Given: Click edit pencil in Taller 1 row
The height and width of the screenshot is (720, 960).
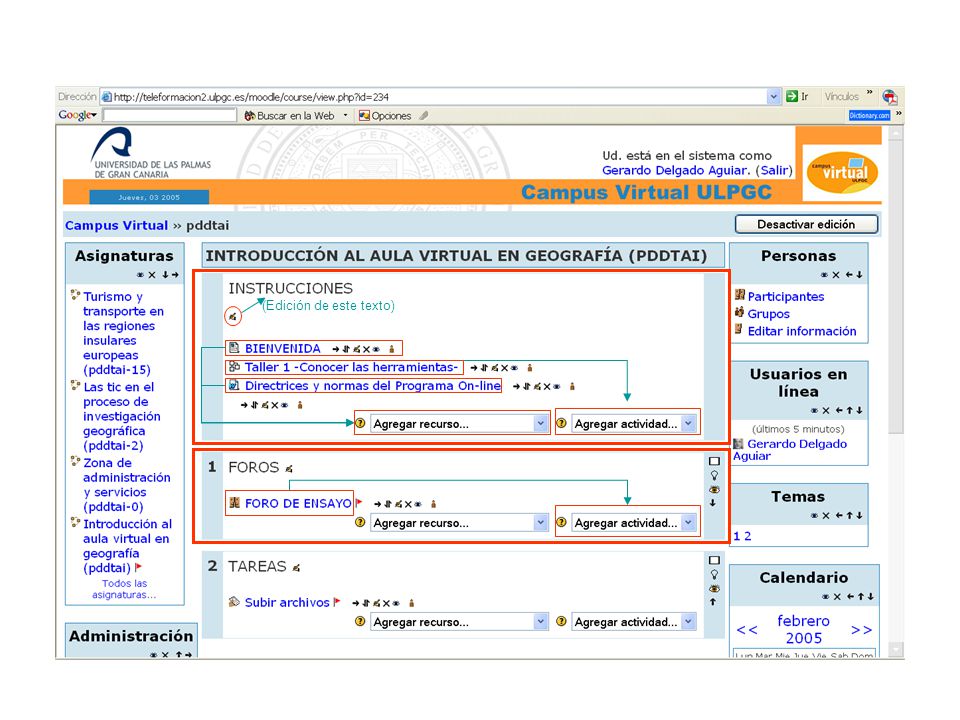Looking at the screenshot, I should 495,368.
